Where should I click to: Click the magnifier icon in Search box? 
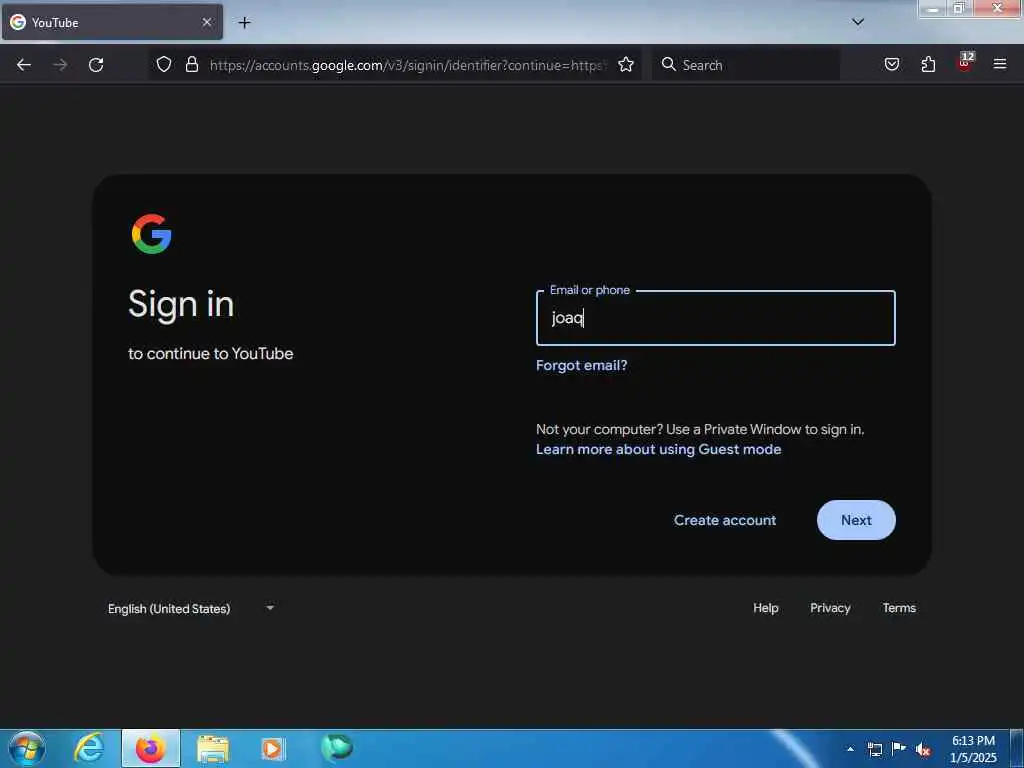point(668,64)
